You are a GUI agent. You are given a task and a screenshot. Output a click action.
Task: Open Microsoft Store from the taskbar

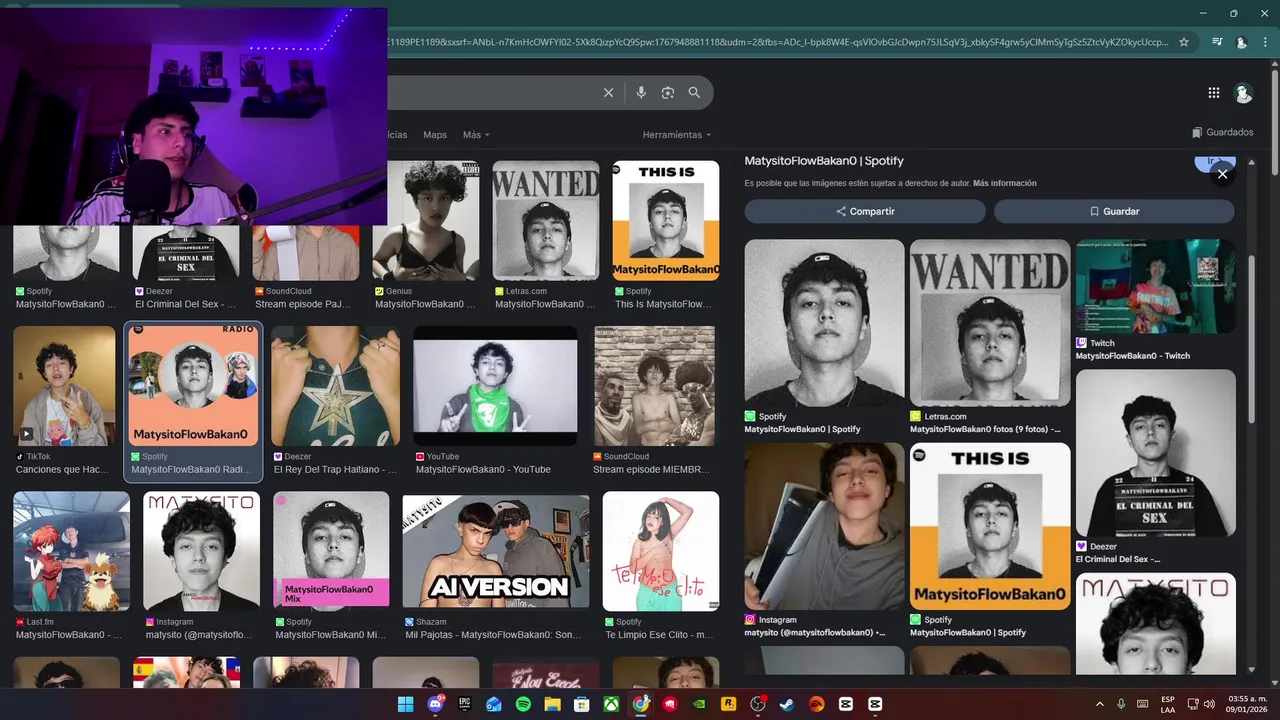(x=581, y=704)
